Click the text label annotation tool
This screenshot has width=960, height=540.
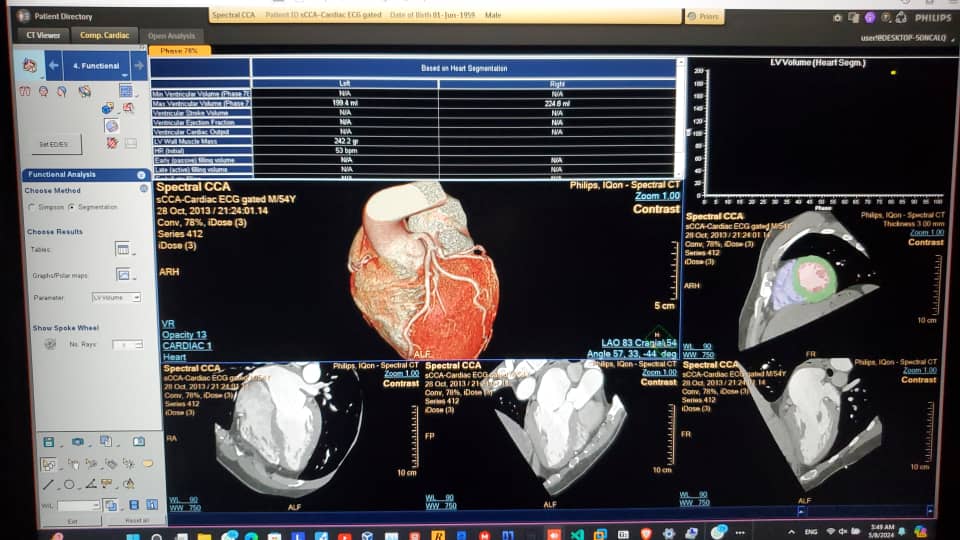pos(107,484)
